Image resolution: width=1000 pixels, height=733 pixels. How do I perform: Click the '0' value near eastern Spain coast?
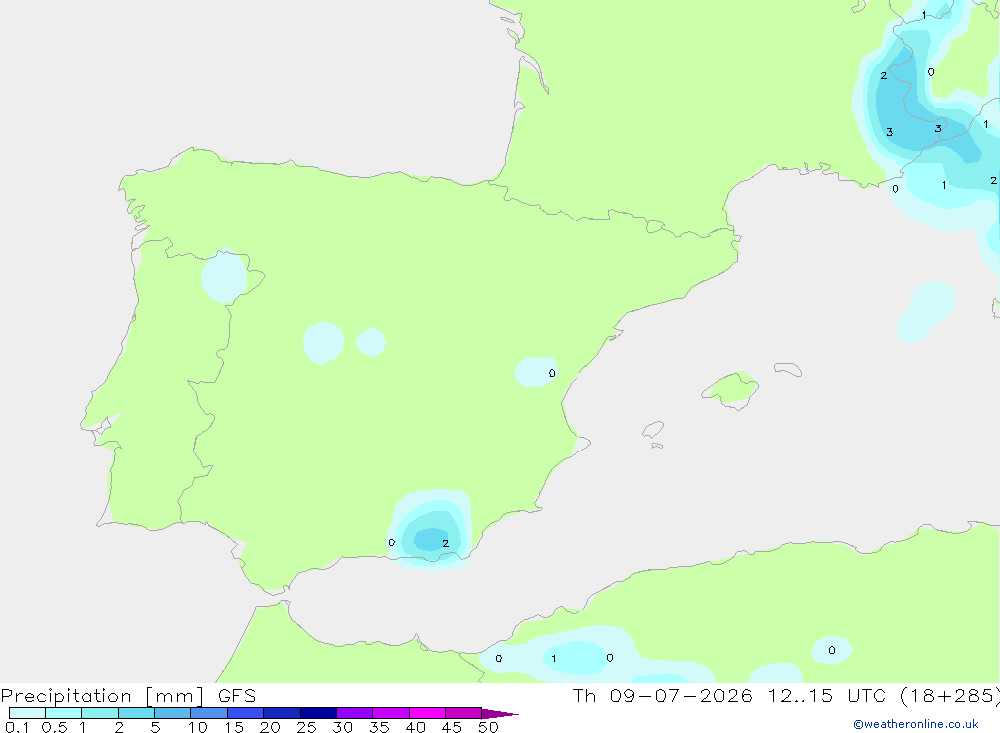pyautogui.click(x=552, y=373)
